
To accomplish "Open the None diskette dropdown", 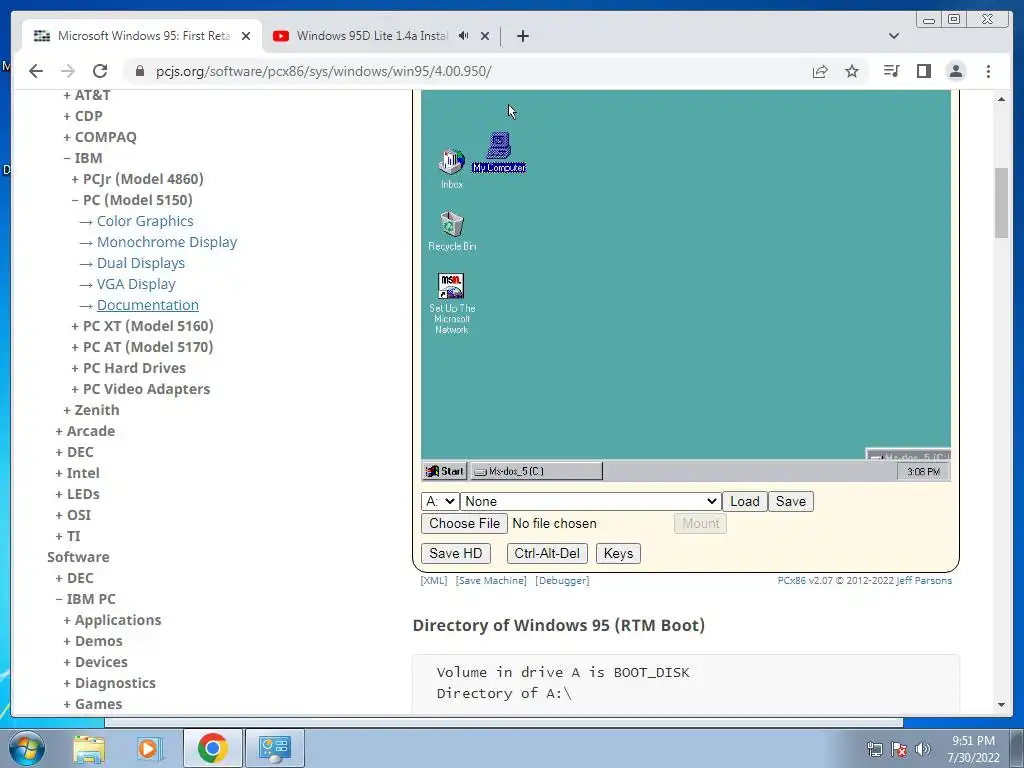I will point(590,502).
